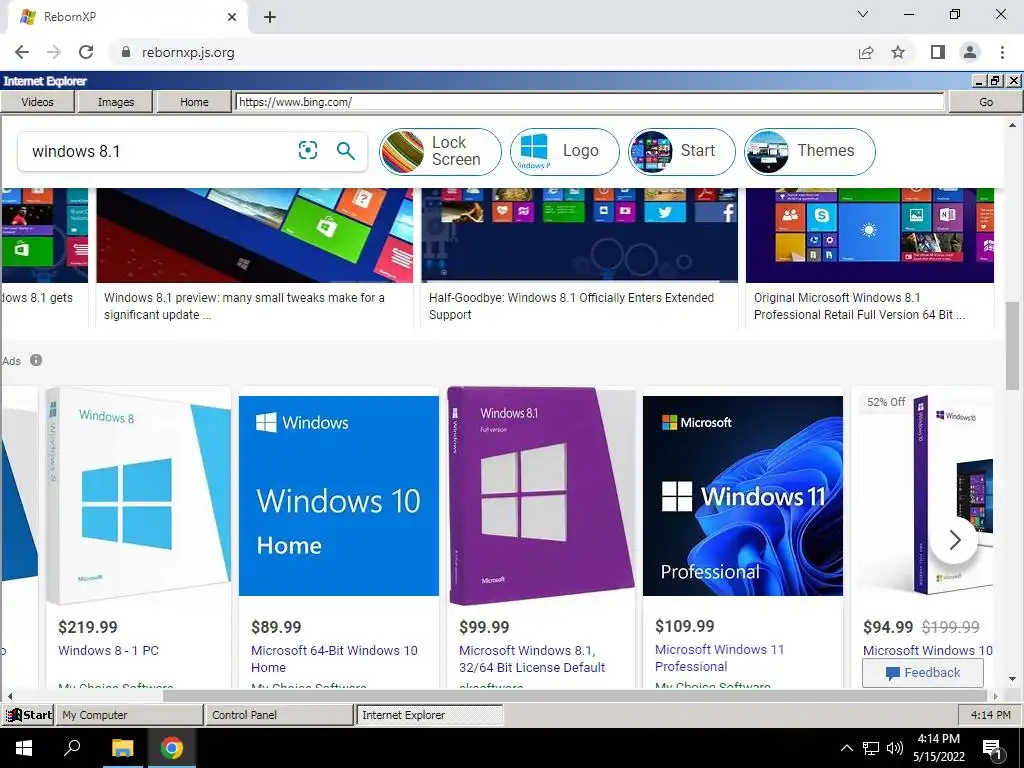Select the Logo suggestion chip
Screen dimensions: 1024x768
coord(564,152)
